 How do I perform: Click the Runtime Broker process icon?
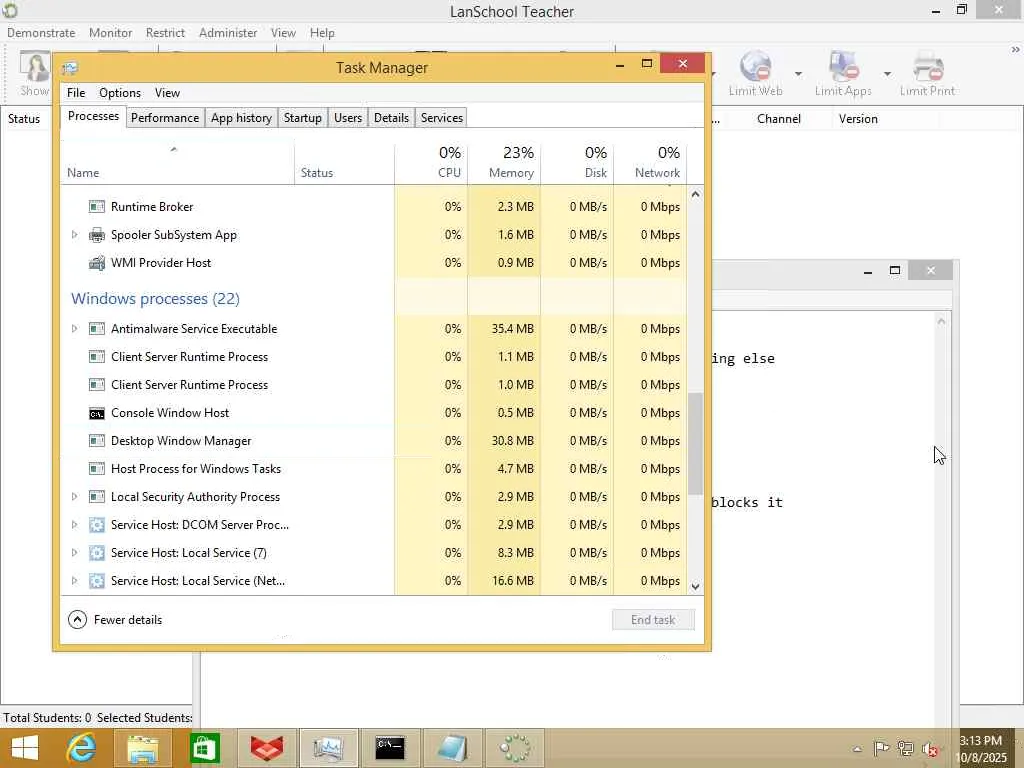coord(97,207)
